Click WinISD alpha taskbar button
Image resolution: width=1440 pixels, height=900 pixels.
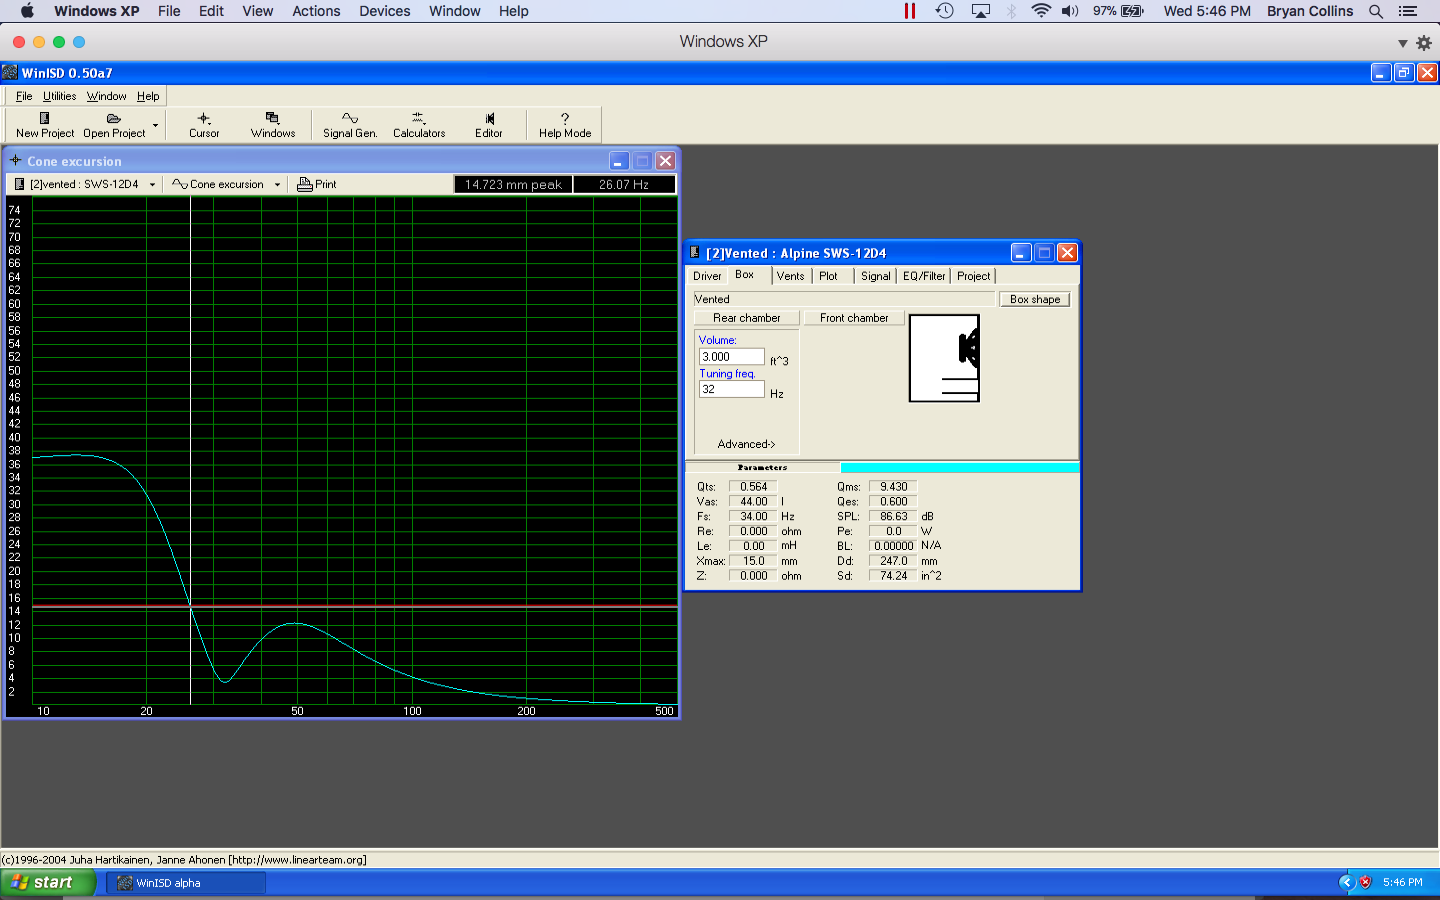click(187, 883)
